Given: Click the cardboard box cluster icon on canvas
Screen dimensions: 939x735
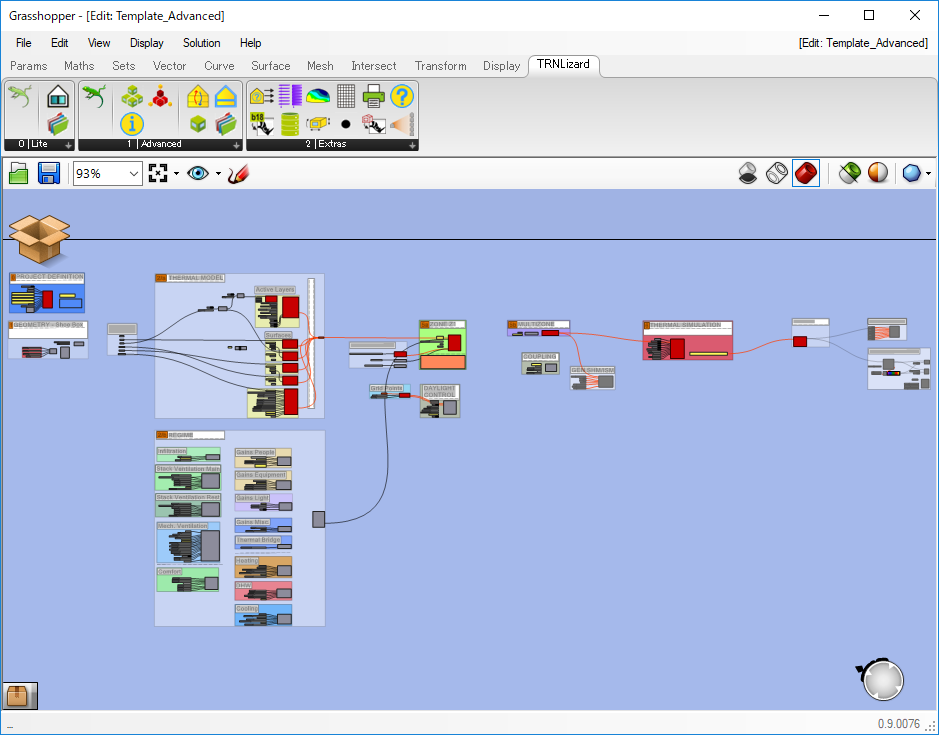Looking at the screenshot, I should tap(40, 239).
